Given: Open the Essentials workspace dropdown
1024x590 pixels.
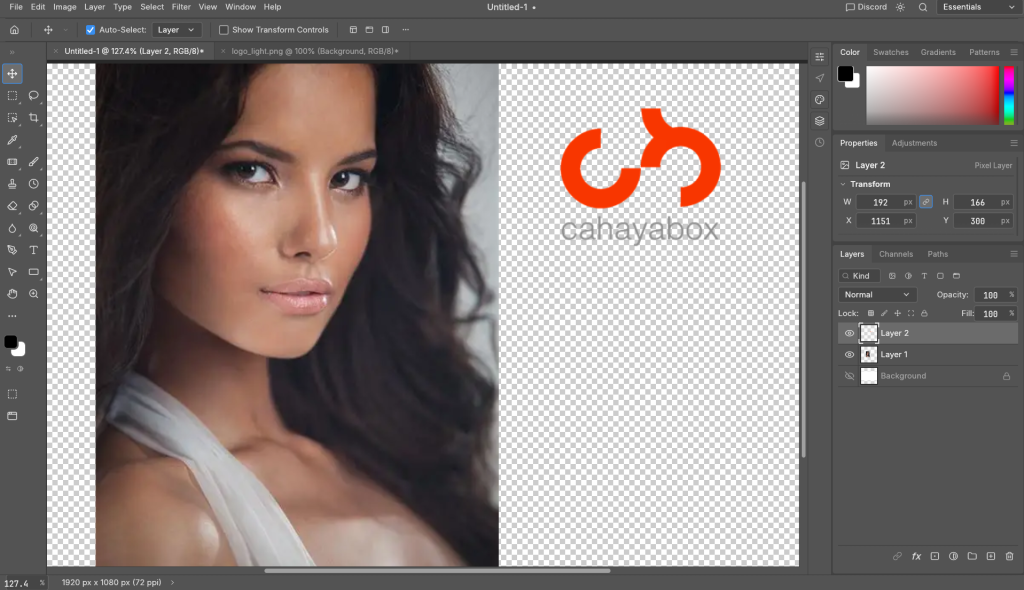Looking at the screenshot, I should click(978, 7).
